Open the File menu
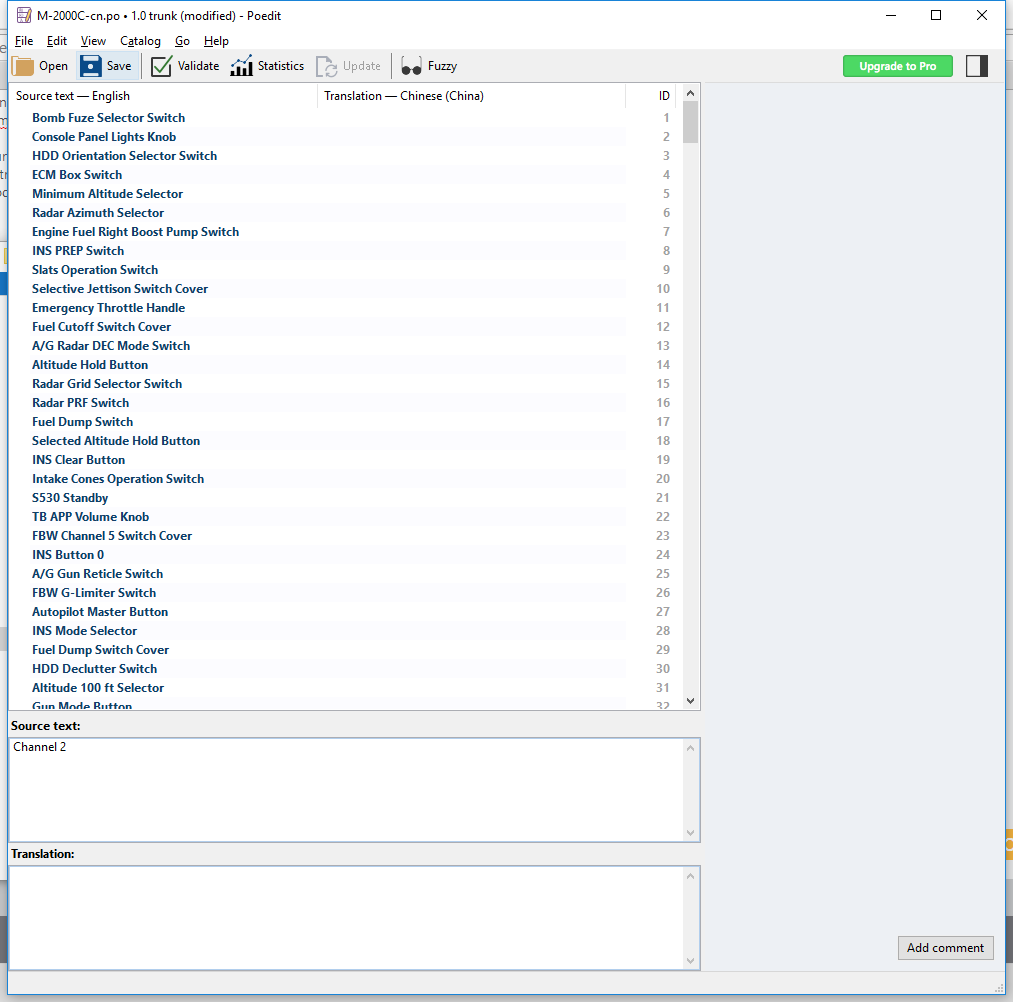Image resolution: width=1013 pixels, height=1002 pixels. pos(24,41)
